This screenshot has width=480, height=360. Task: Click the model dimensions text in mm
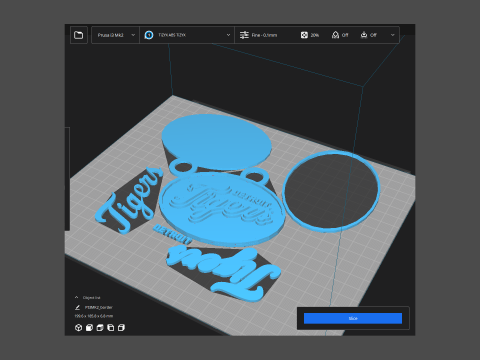tap(94, 316)
